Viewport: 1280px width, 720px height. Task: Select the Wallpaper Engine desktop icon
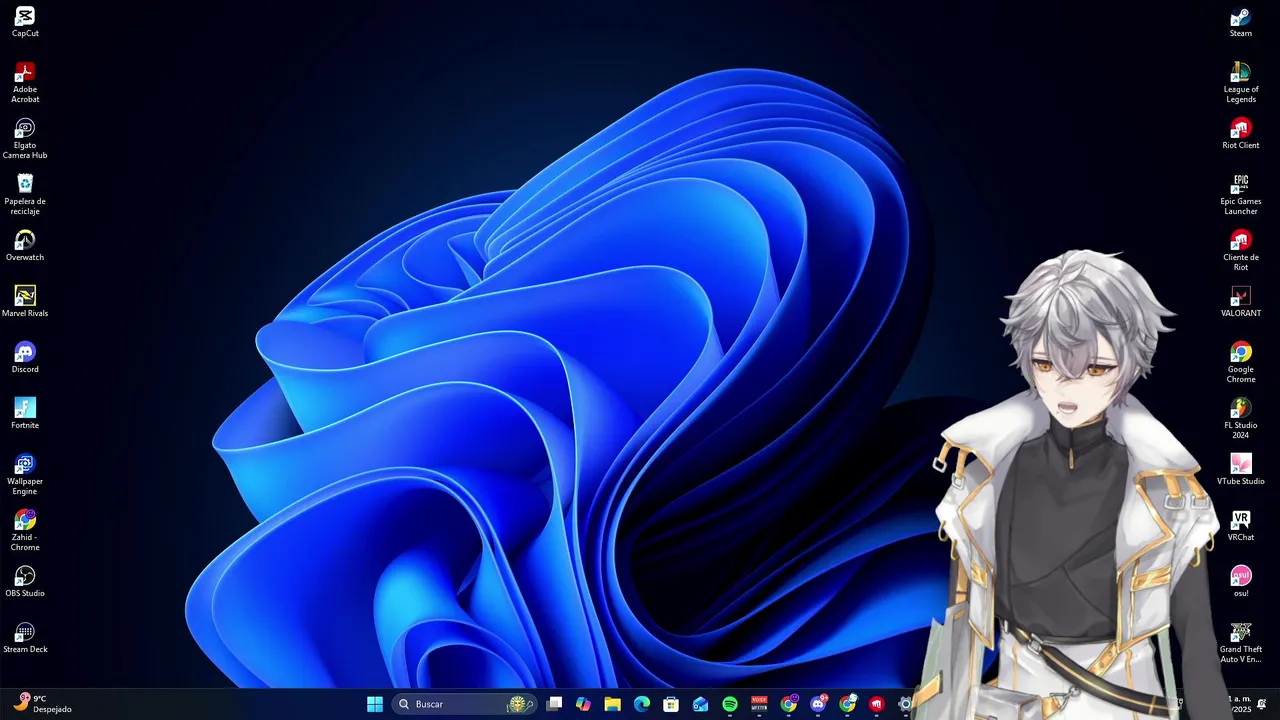(25, 475)
